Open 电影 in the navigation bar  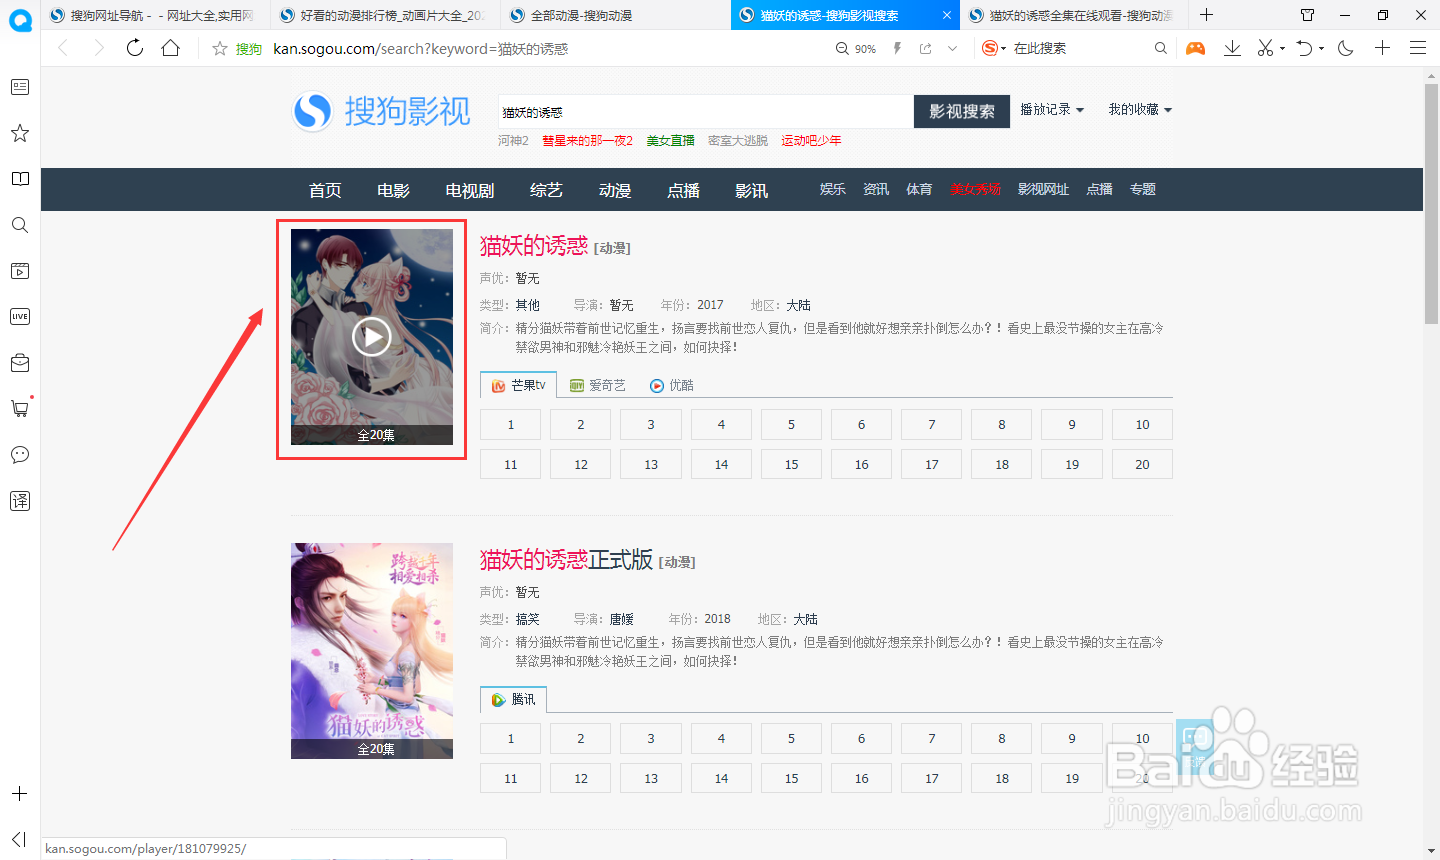pos(393,190)
